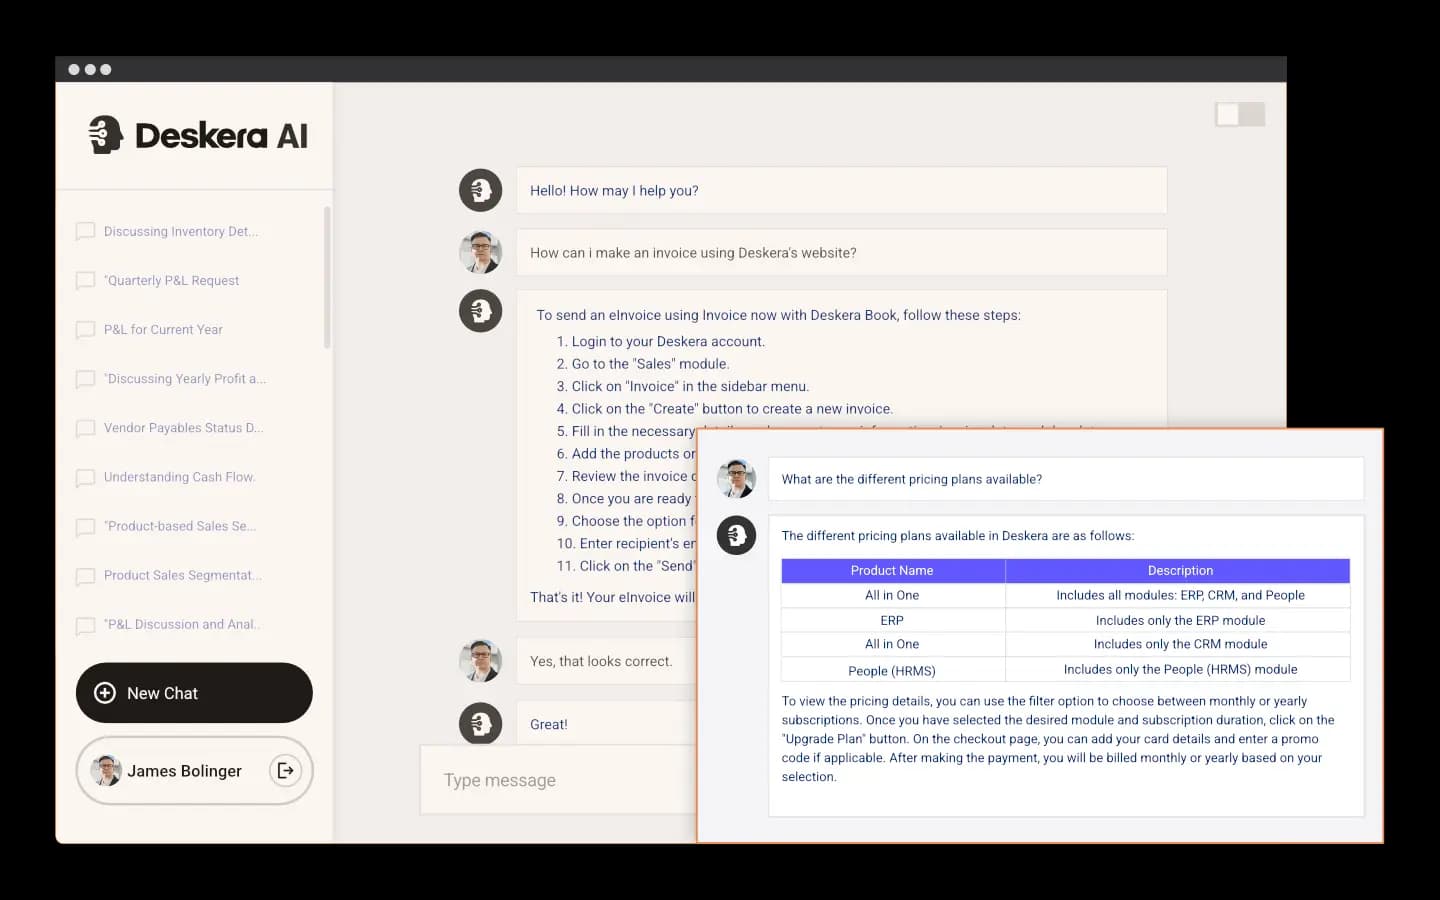Click step '3. Click on "Invoice" in the sidebar menu.'

point(683,386)
